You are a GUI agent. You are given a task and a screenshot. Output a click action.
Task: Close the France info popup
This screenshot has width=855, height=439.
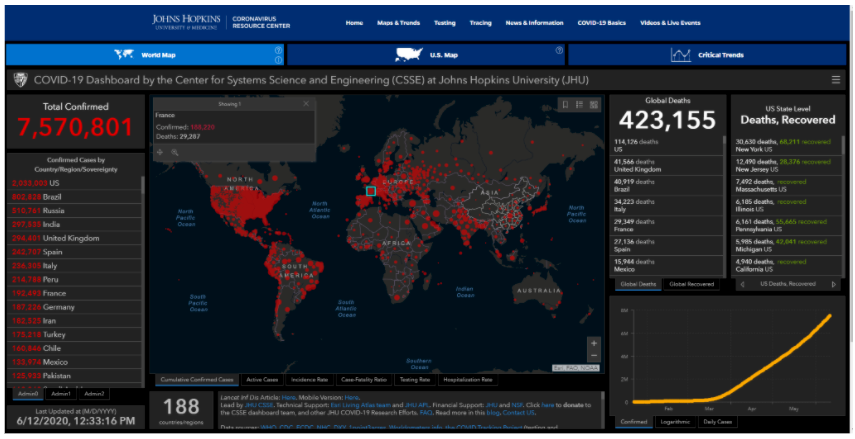306,104
